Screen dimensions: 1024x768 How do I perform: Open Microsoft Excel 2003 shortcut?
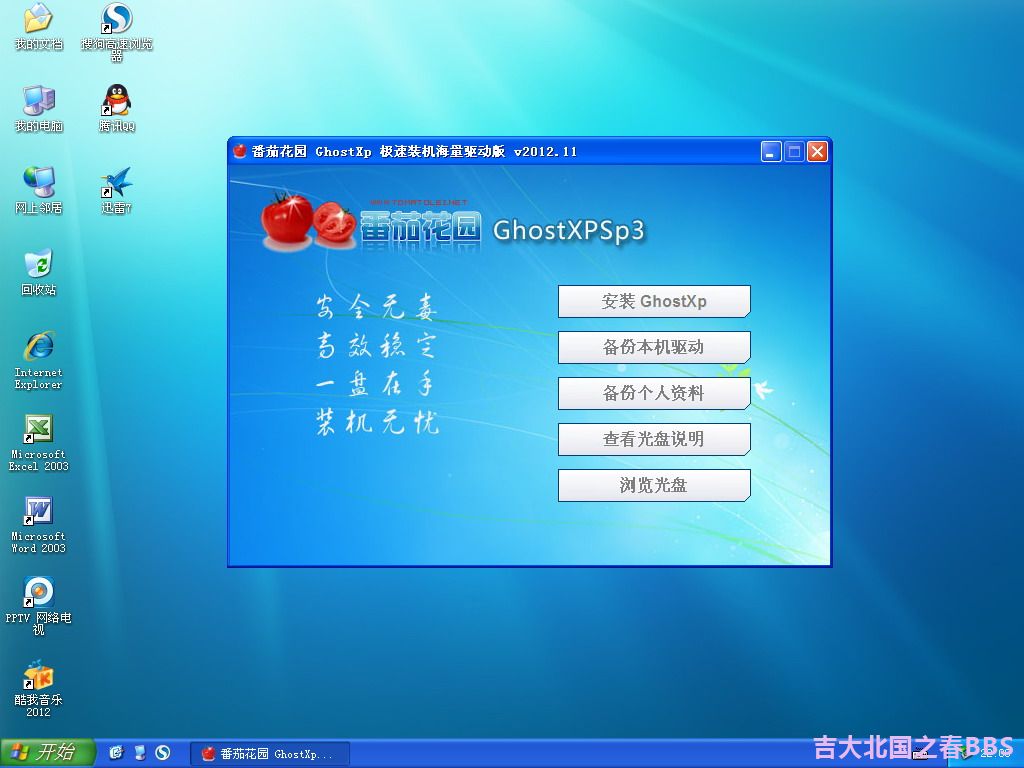pos(39,443)
